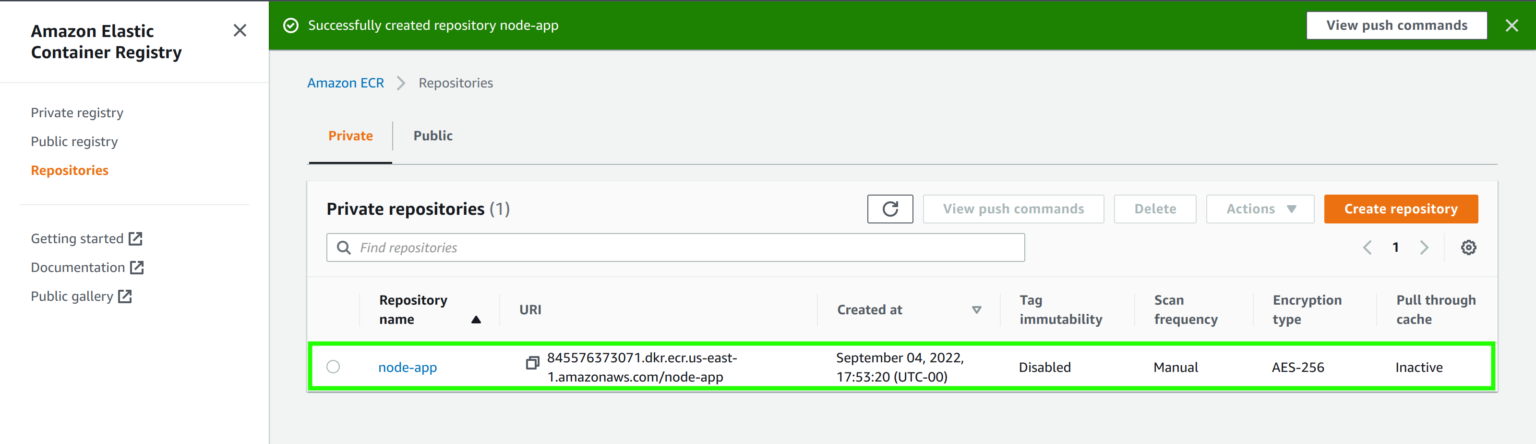This screenshot has height=444, width=1536.
Task: Open Documentation external link
Action: [88, 268]
